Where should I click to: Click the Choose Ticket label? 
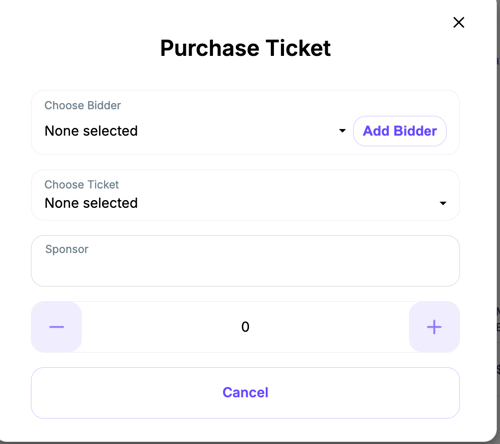82,185
